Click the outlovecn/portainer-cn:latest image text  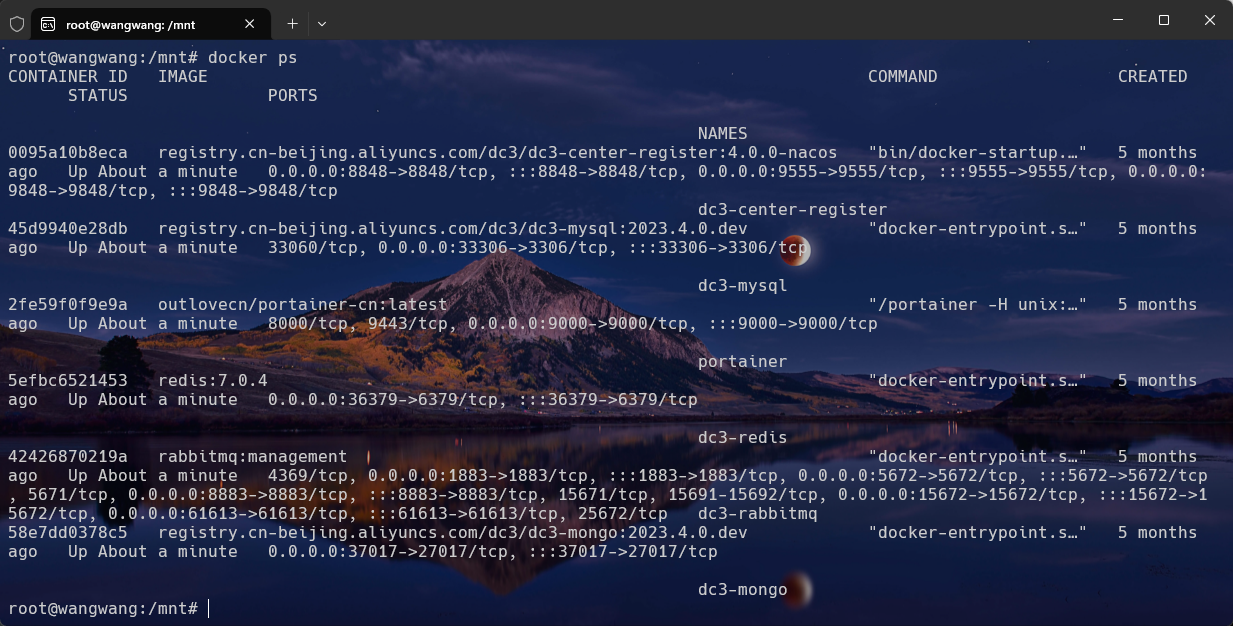[x=302, y=305]
